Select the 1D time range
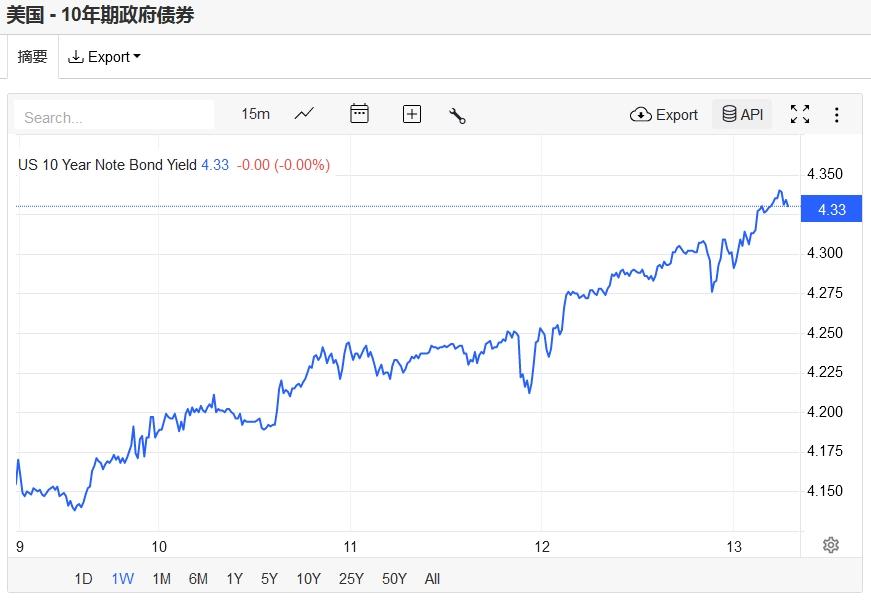Viewport: 871px width, 600px height. [84, 578]
